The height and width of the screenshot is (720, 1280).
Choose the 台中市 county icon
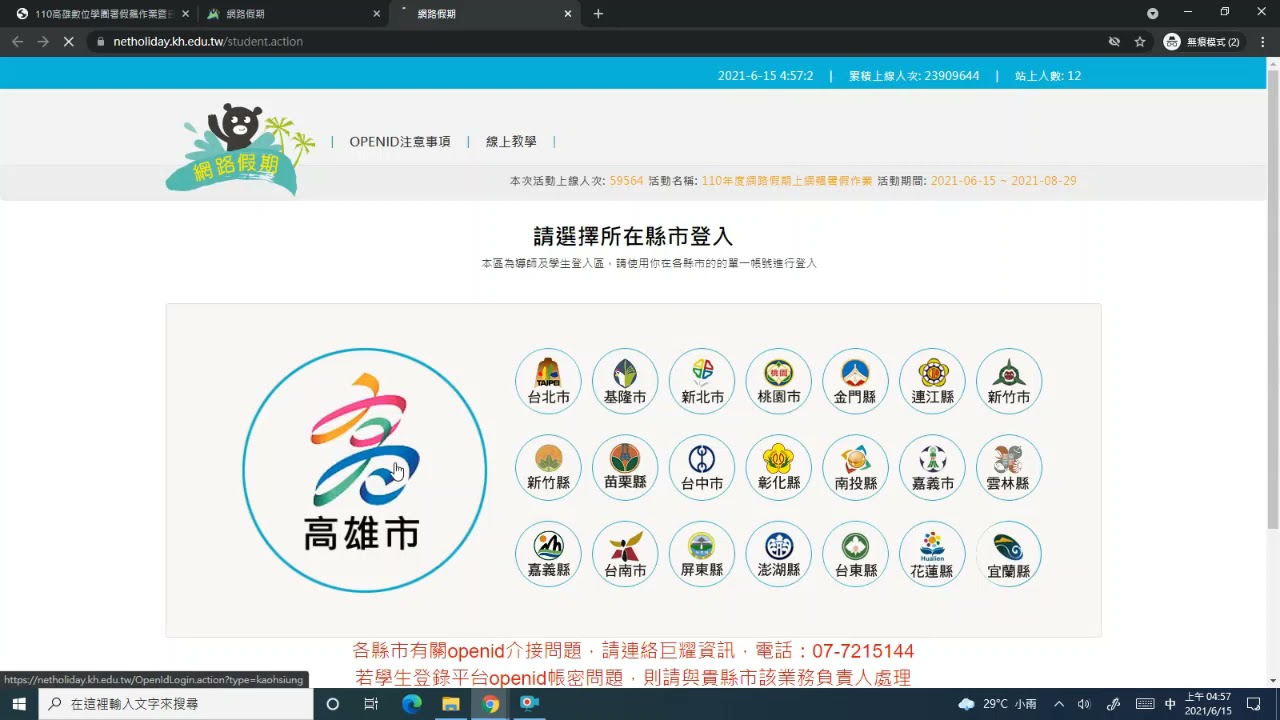click(702, 467)
